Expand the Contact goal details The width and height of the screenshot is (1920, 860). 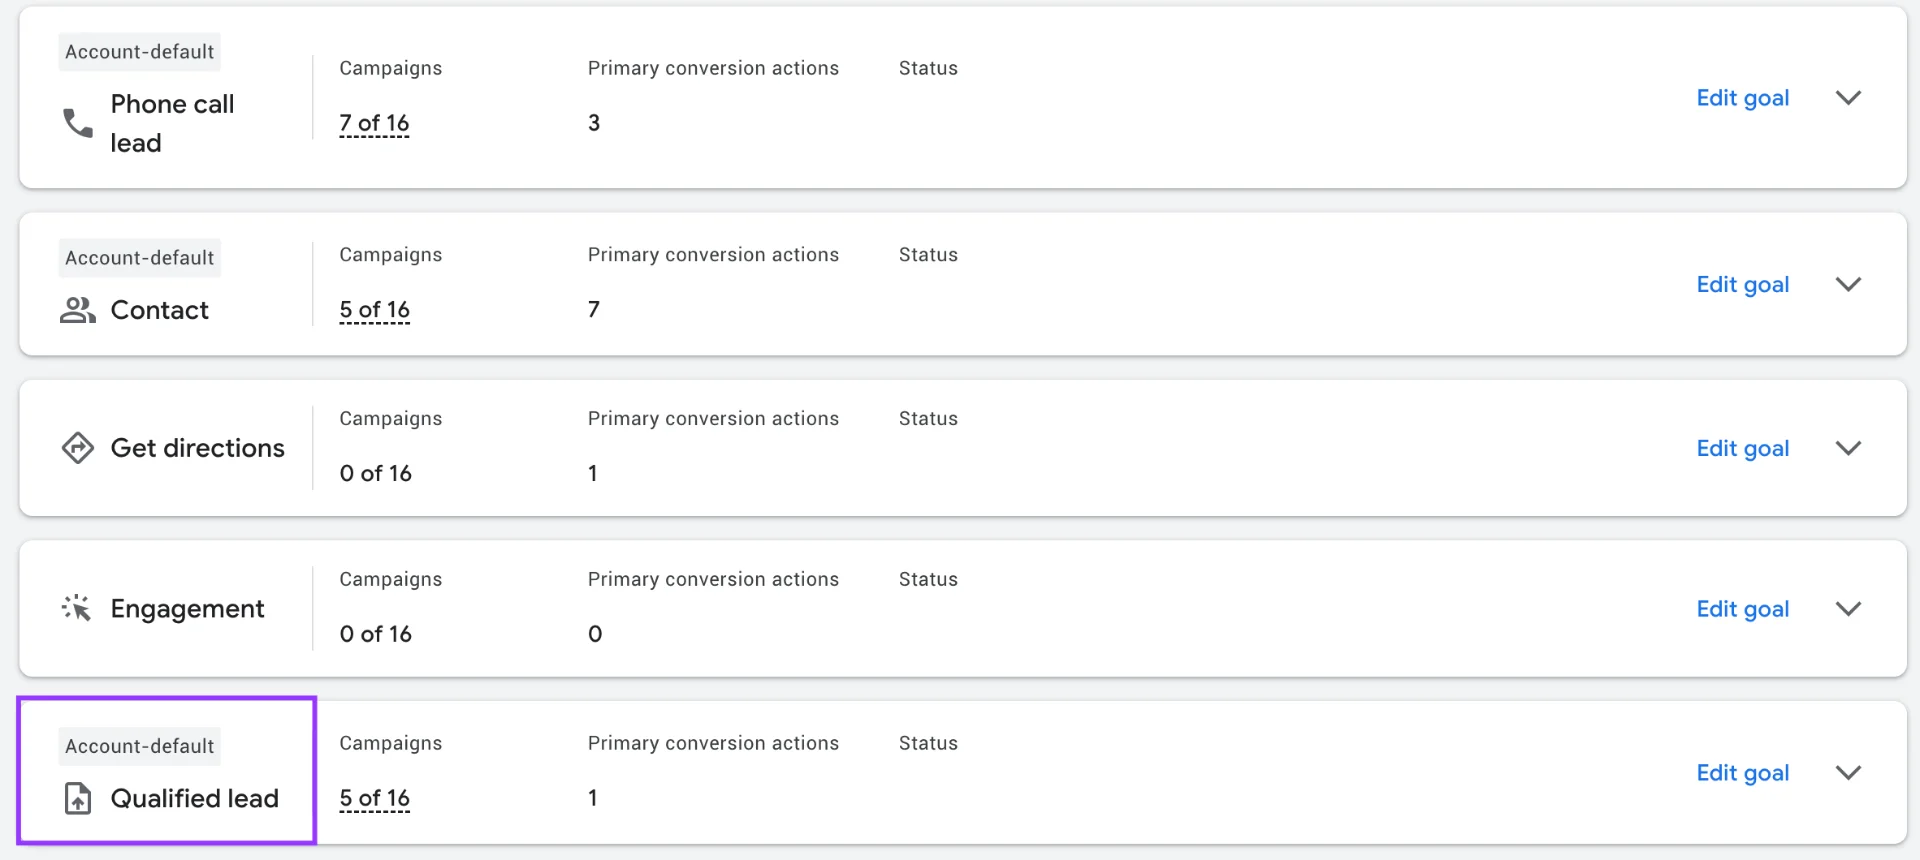1847,284
